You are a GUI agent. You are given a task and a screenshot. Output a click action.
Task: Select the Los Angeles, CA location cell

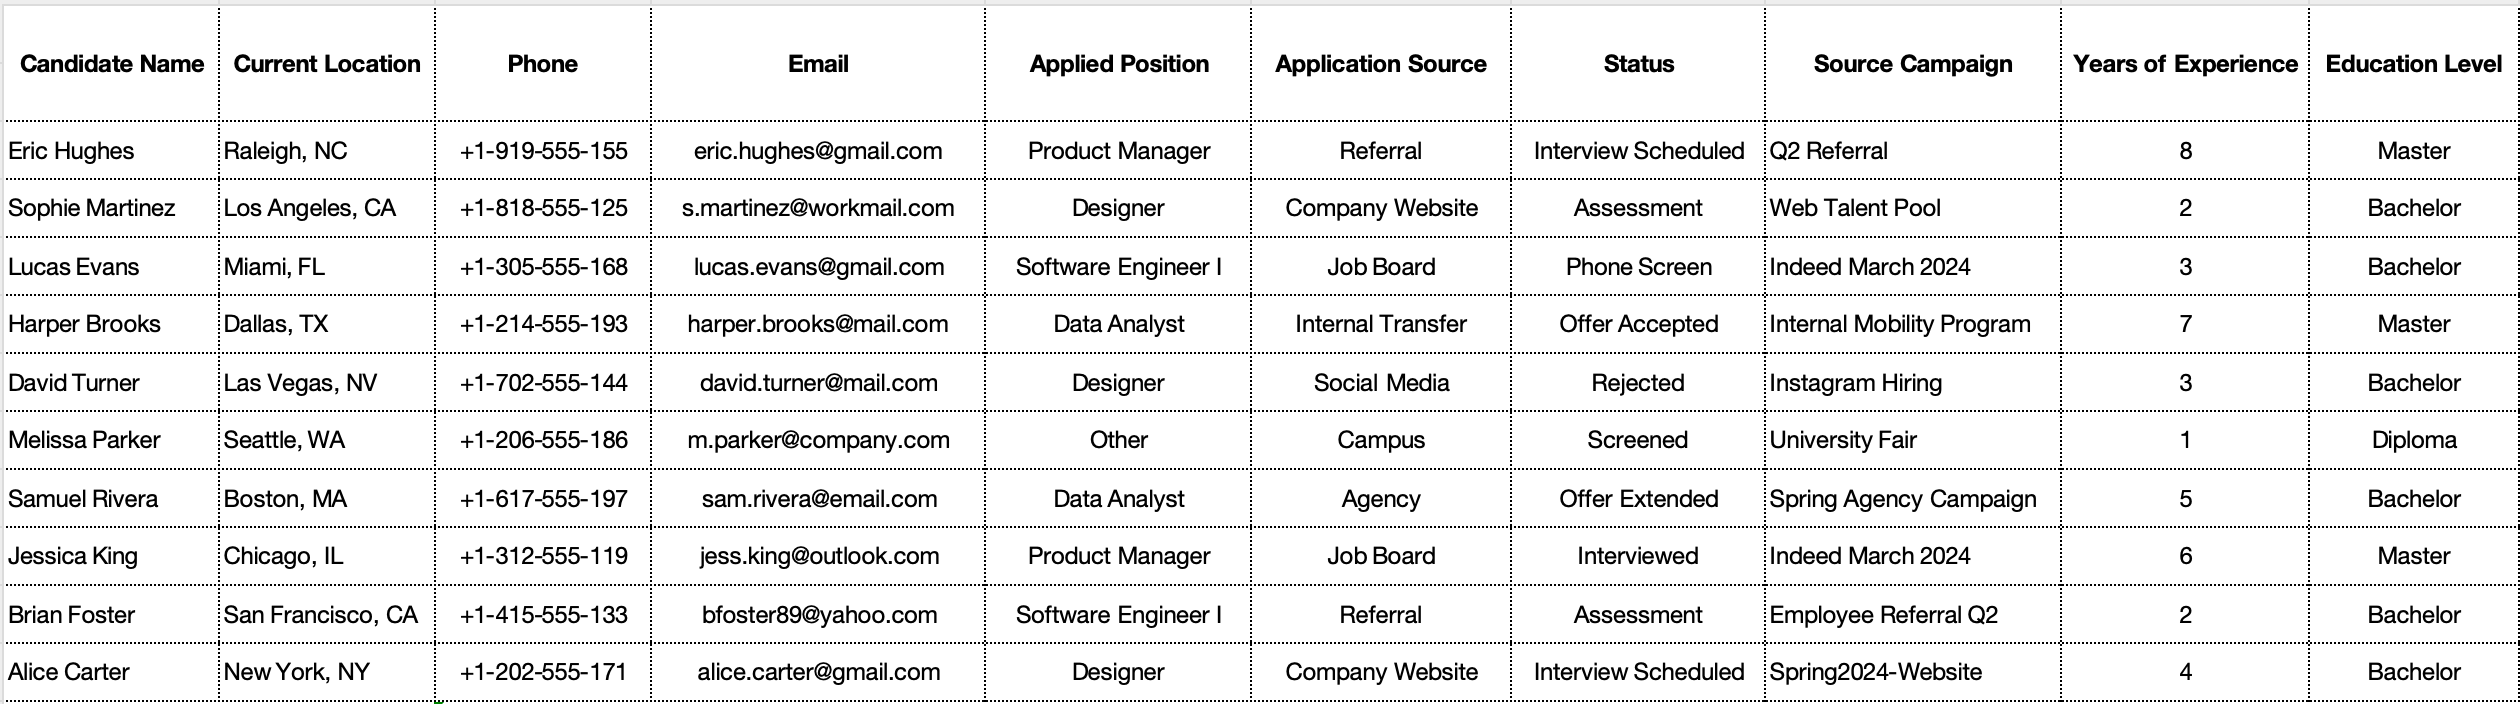click(x=327, y=208)
